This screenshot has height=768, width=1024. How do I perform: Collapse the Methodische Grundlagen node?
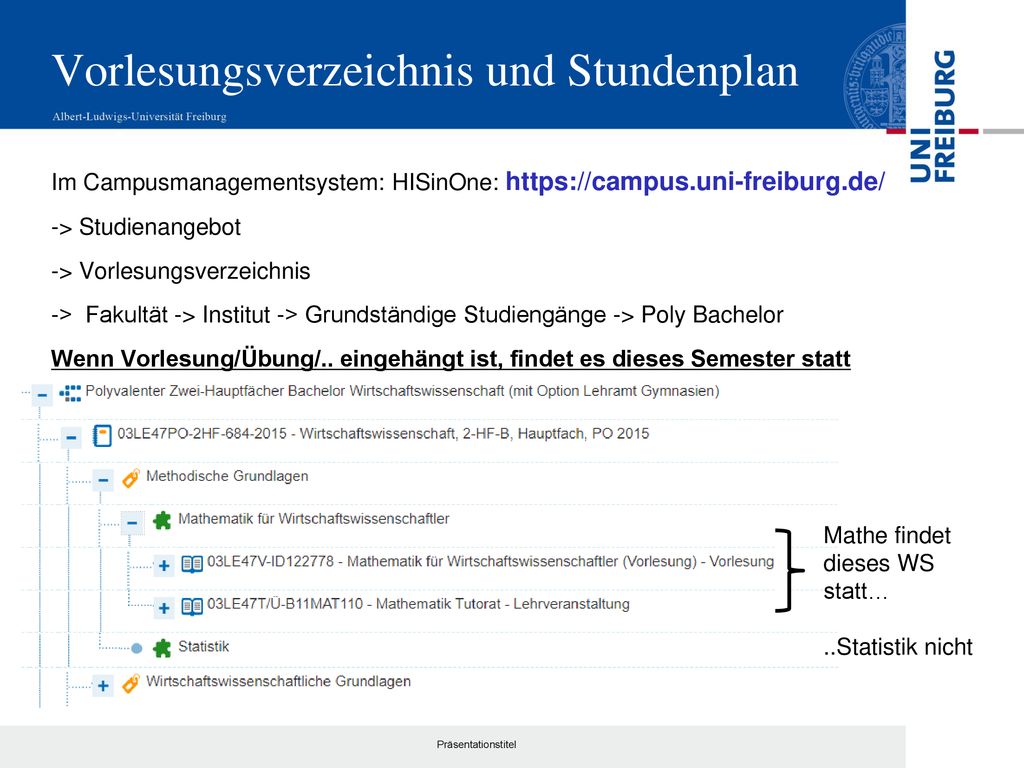103,480
